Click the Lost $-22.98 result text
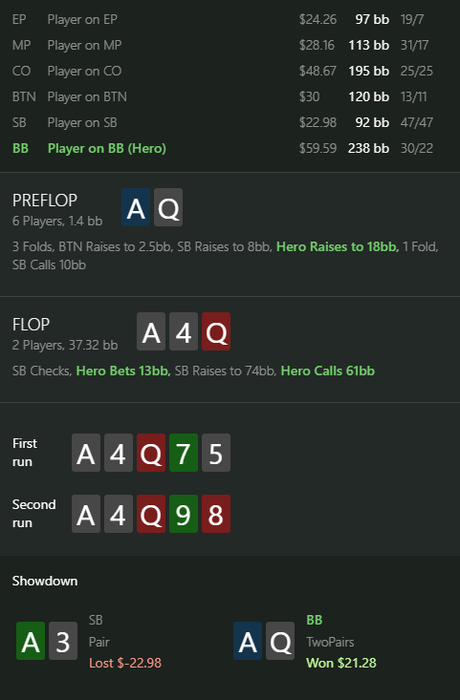This screenshot has height=700, width=460. (x=125, y=663)
